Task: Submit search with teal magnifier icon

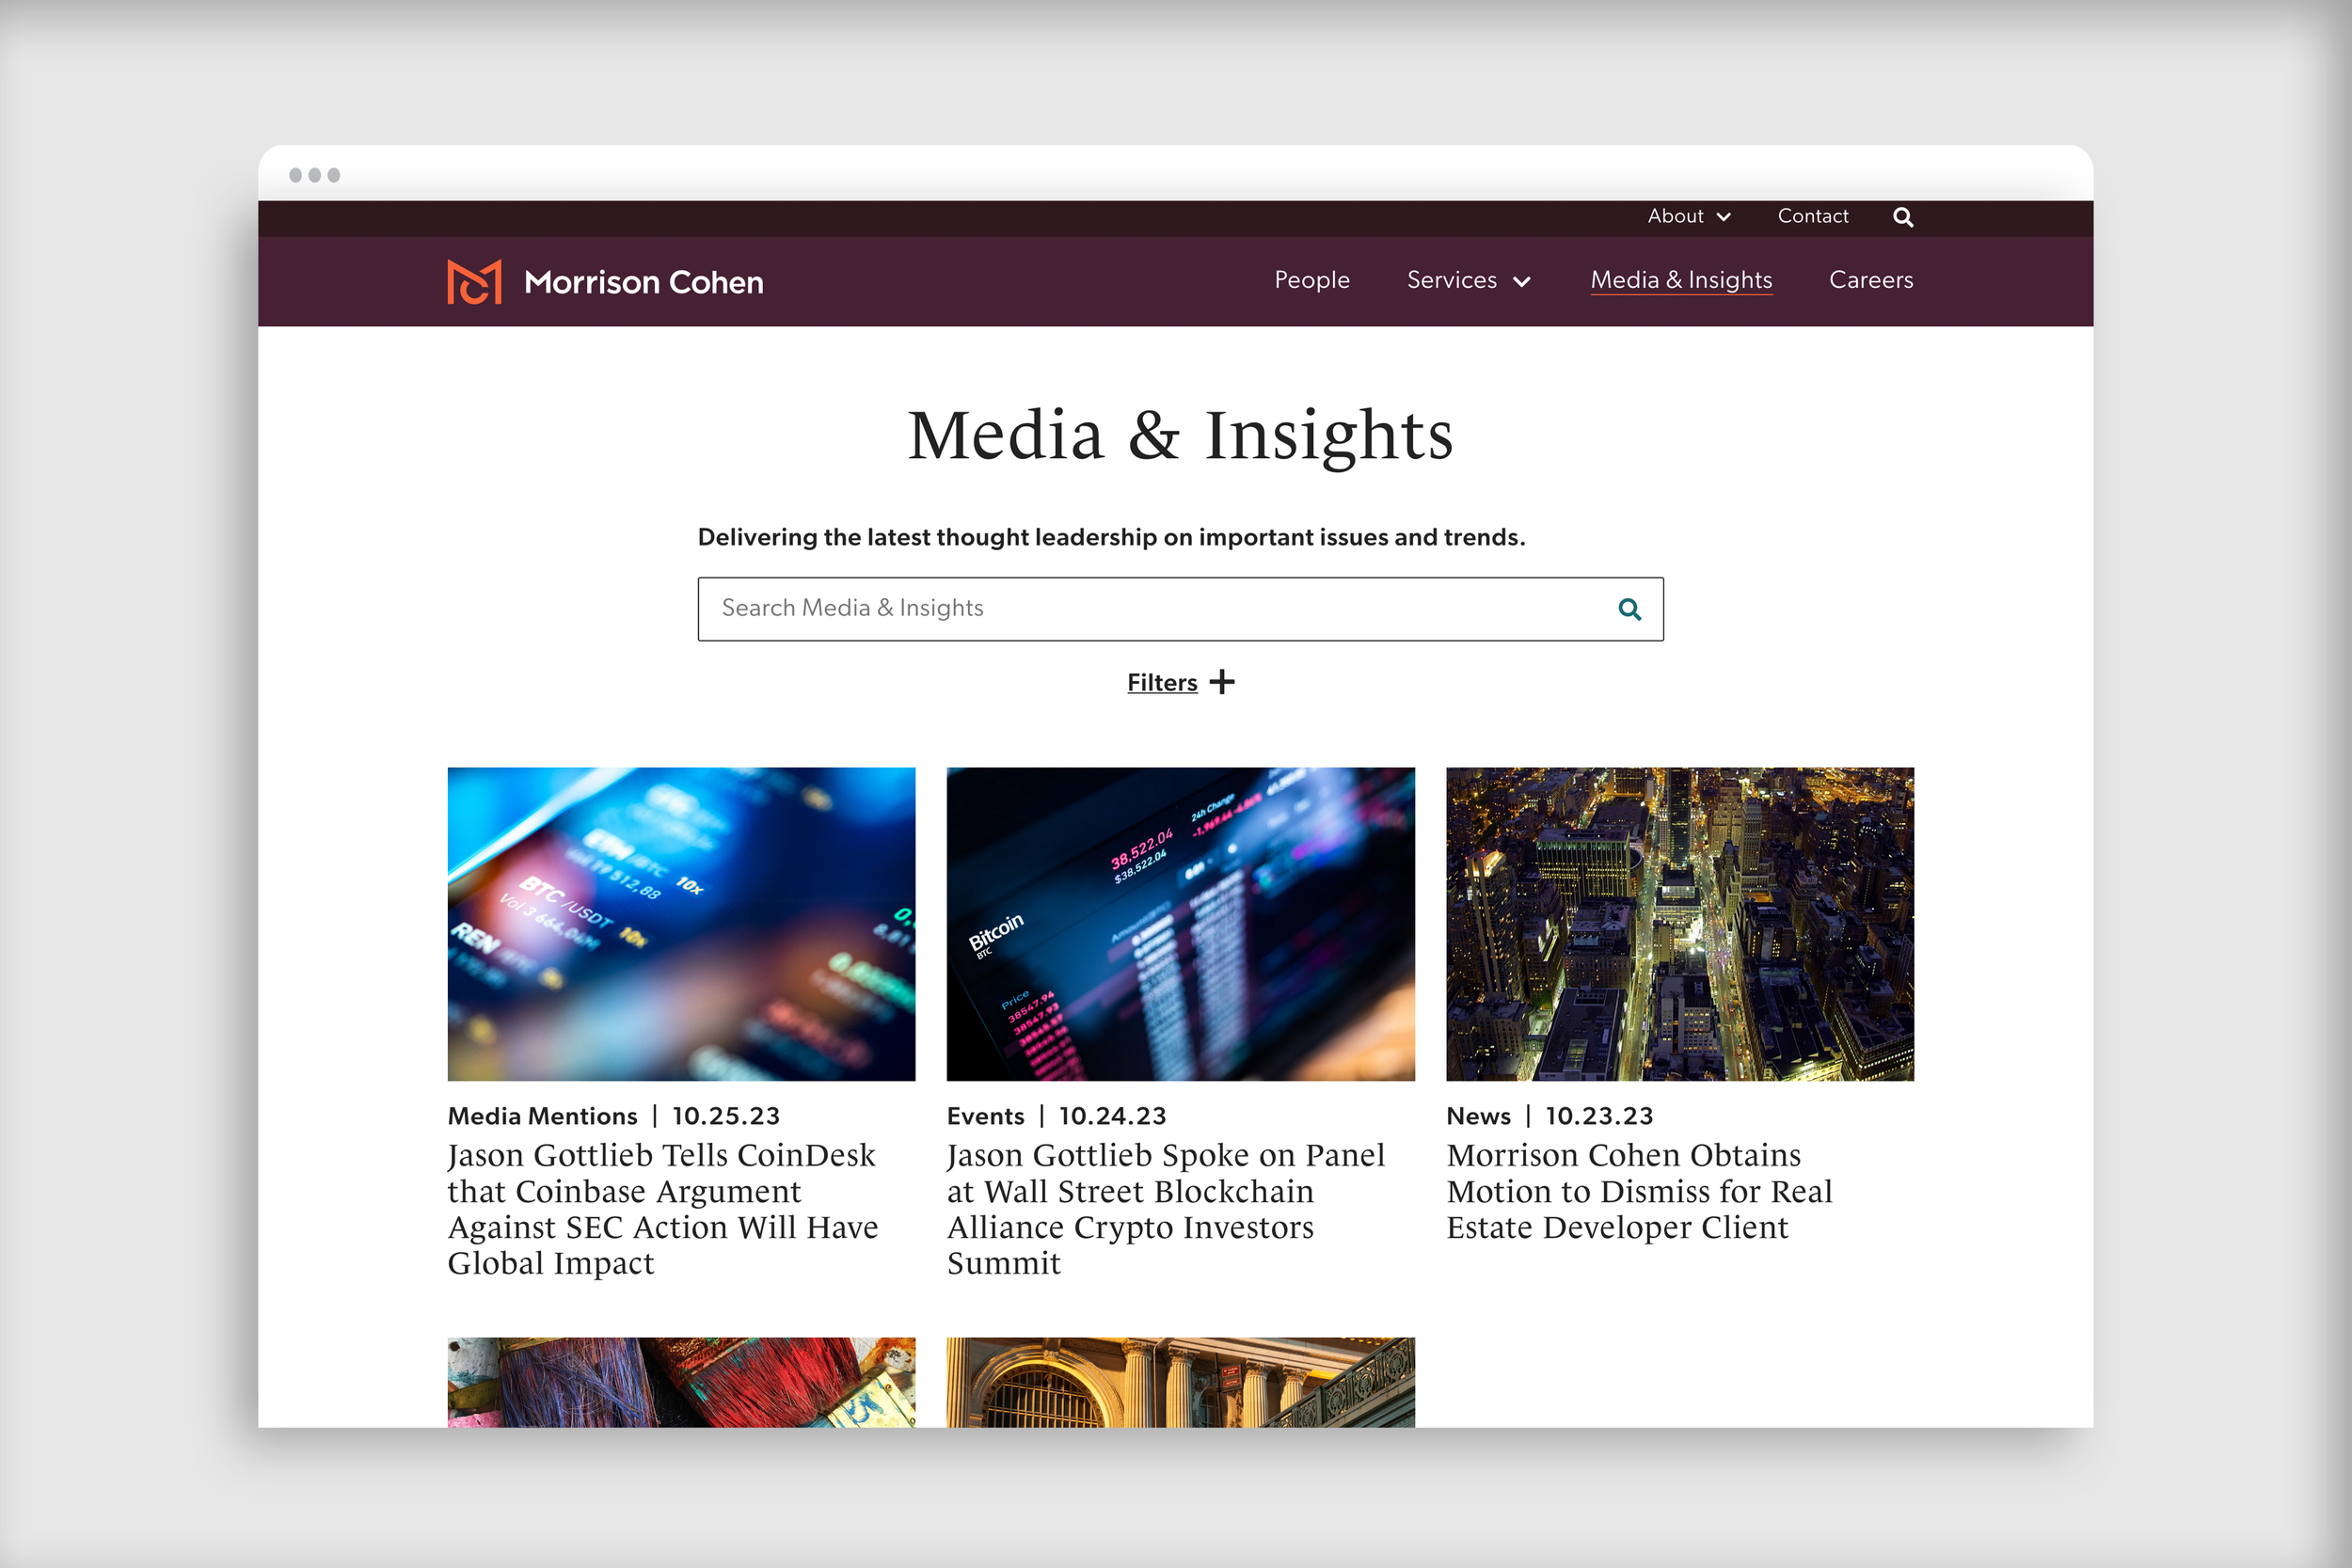Action: point(1629,609)
